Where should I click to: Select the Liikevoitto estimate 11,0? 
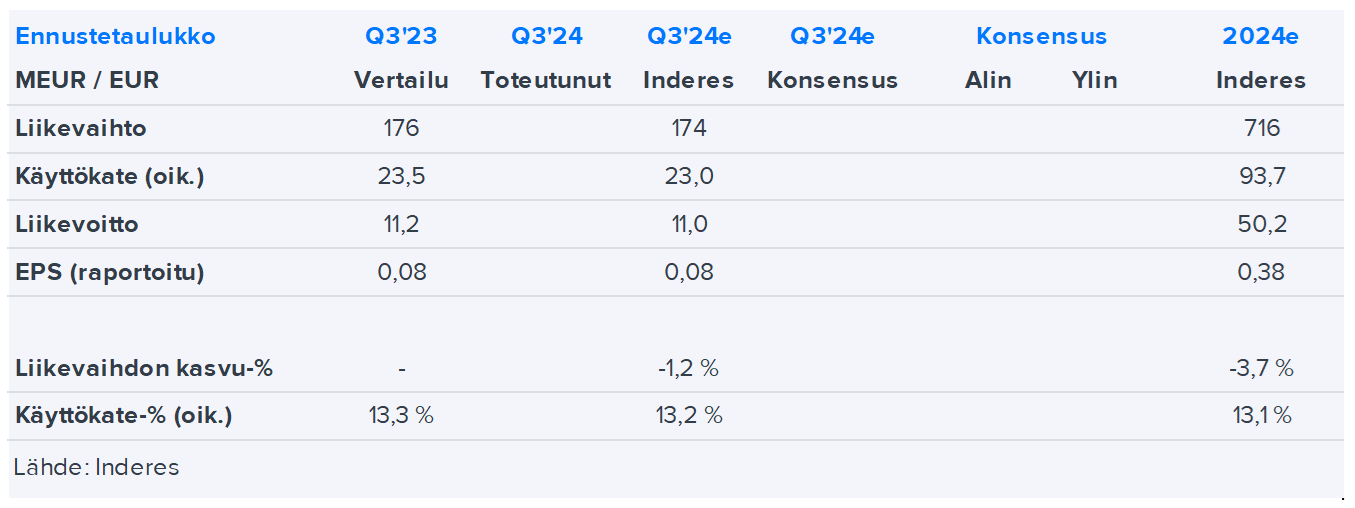coord(689,224)
